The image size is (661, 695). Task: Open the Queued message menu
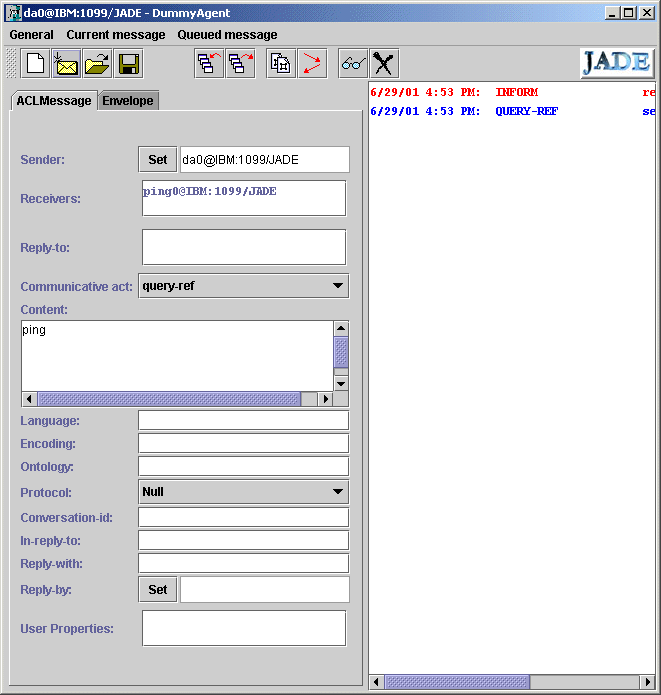[227, 35]
